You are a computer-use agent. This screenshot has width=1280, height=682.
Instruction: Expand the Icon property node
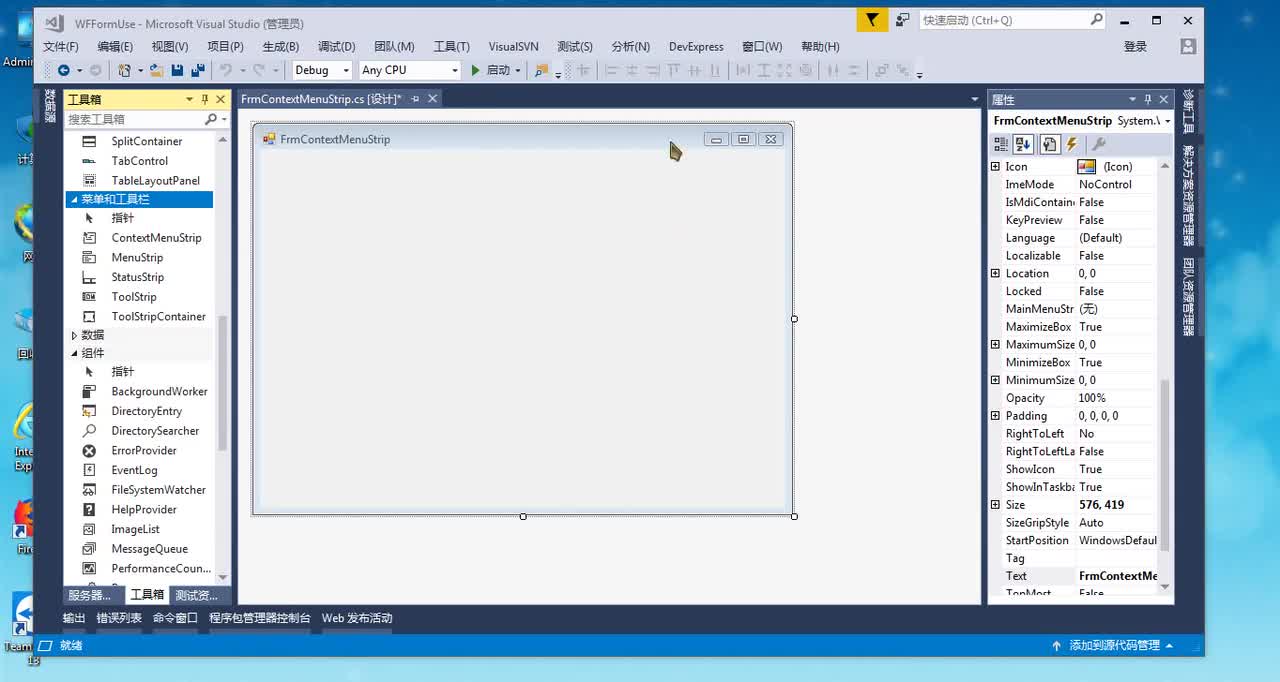point(995,167)
